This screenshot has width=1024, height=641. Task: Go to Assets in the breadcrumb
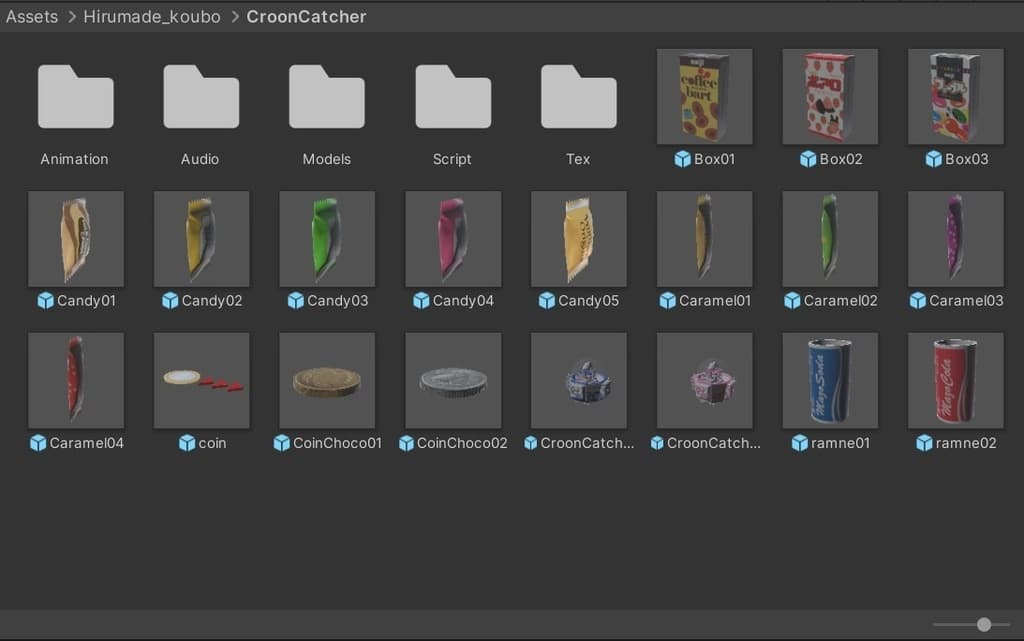tap(32, 16)
